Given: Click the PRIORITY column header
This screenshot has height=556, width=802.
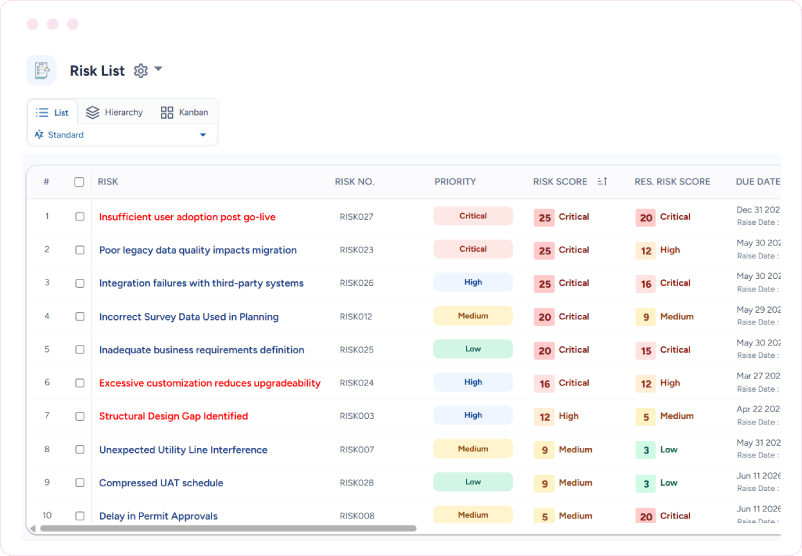Looking at the screenshot, I should (455, 182).
